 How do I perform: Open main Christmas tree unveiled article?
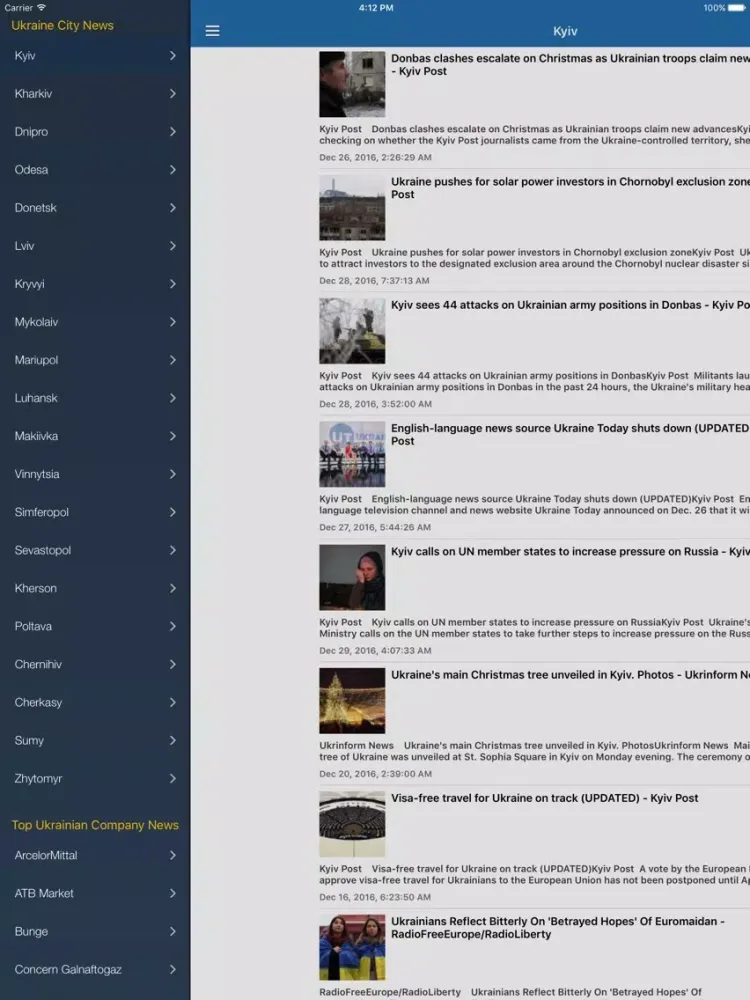(x=570, y=675)
